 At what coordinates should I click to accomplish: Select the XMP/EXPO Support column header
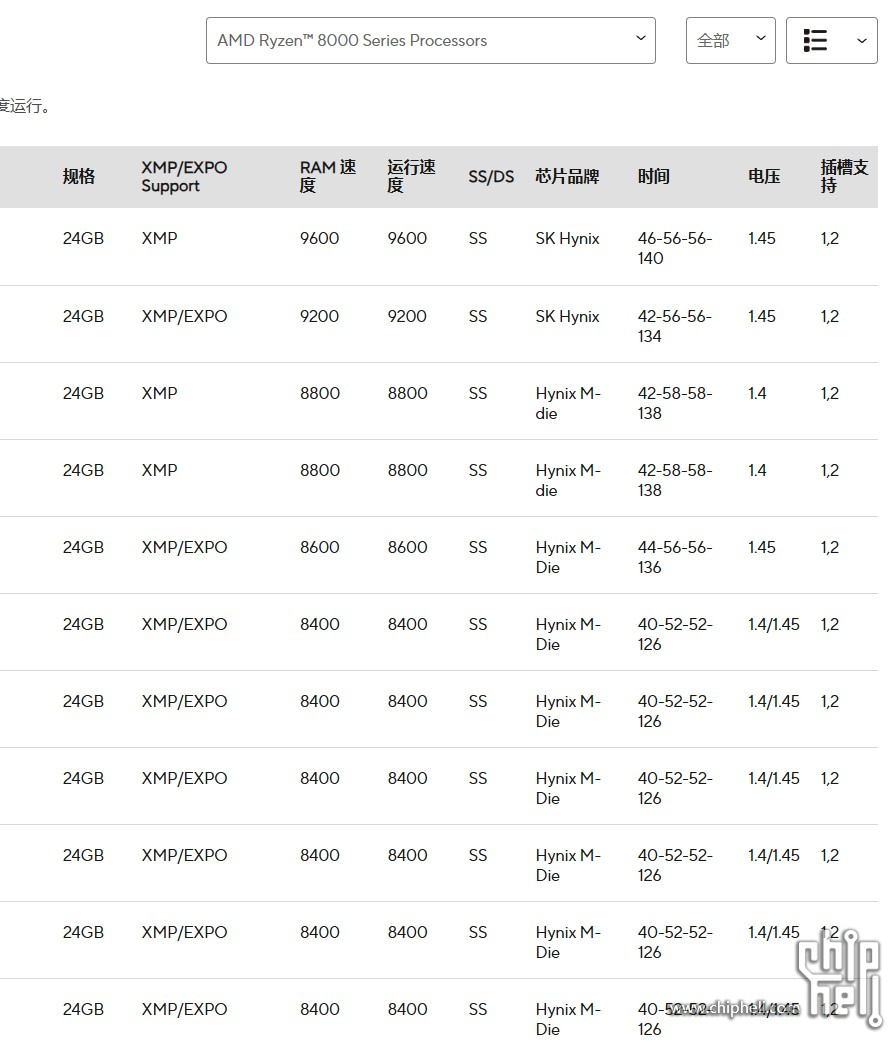tap(184, 177)
